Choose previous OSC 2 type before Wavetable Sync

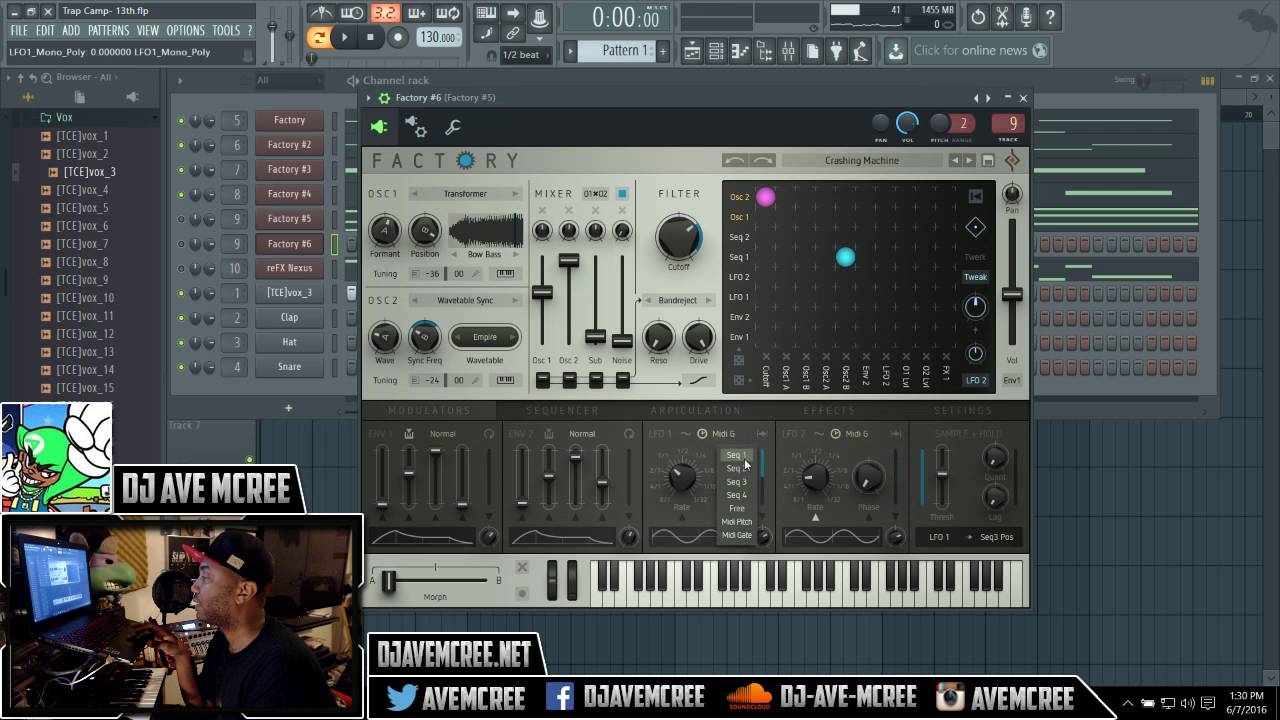point(415,300)
